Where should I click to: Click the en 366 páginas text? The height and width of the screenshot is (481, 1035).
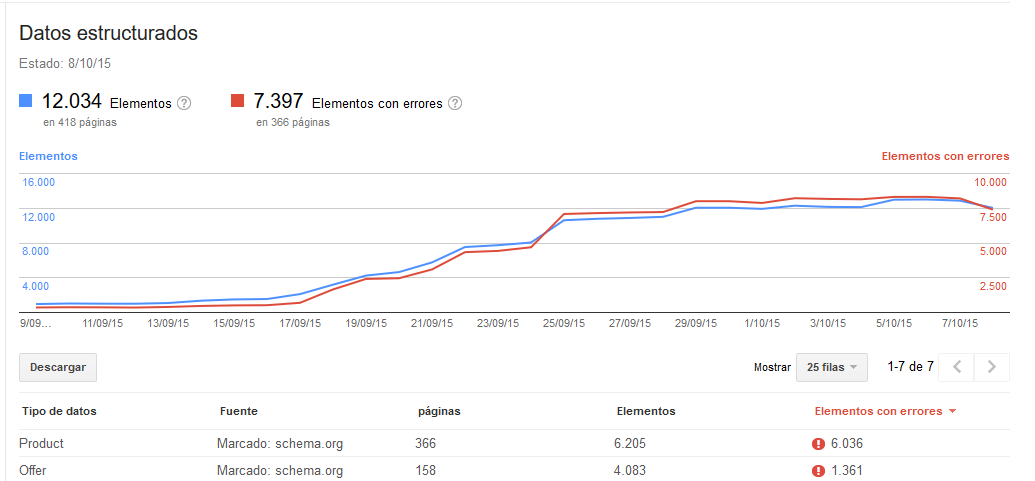293,122
